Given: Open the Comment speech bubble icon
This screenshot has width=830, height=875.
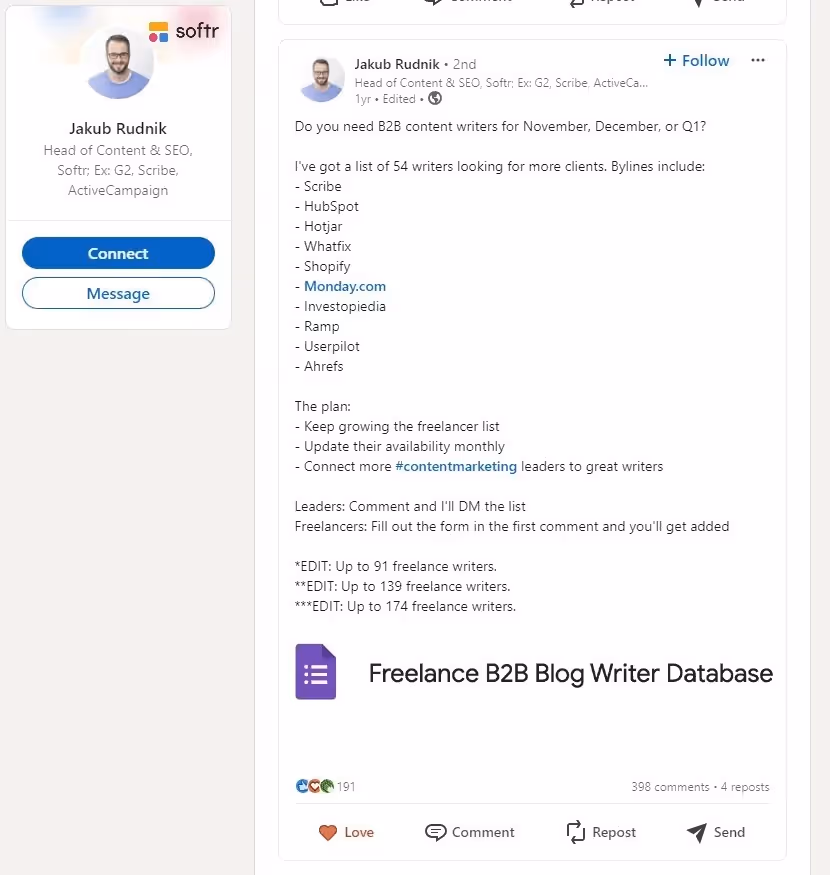Looking at the screenshot, I should coord(435,833).
